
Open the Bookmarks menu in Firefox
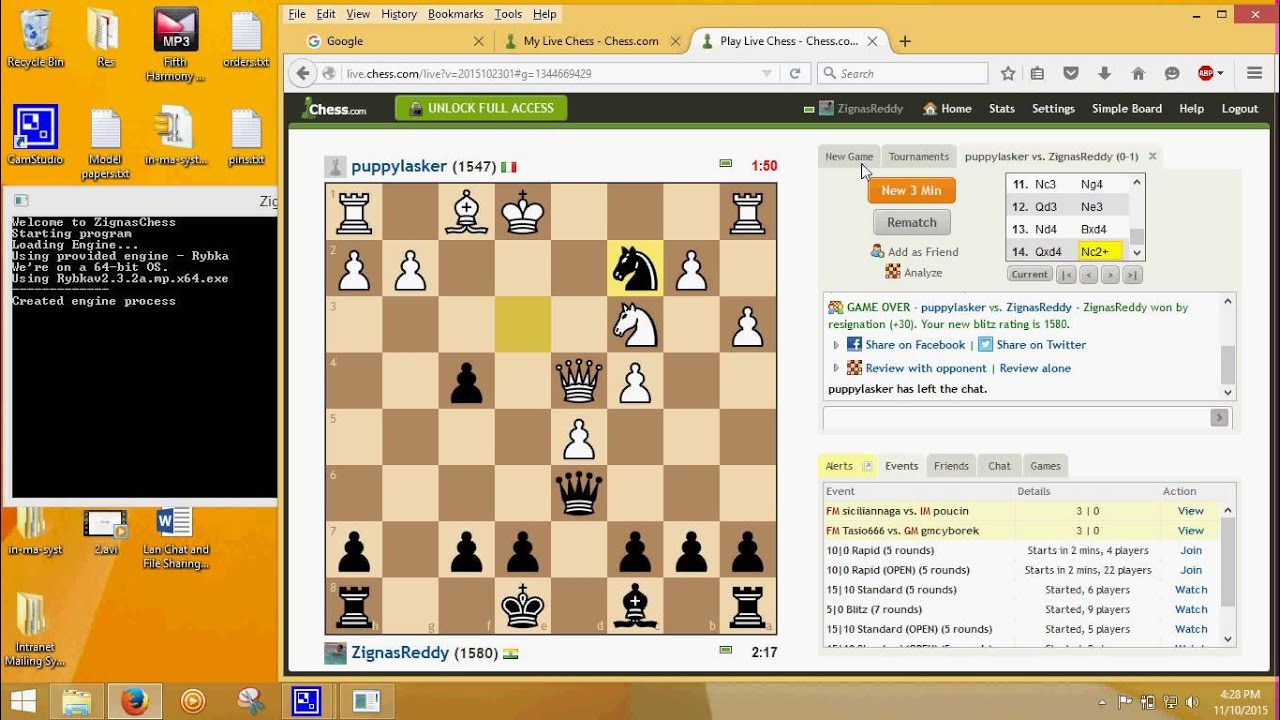pyautogui.click(x=455, y=14)
